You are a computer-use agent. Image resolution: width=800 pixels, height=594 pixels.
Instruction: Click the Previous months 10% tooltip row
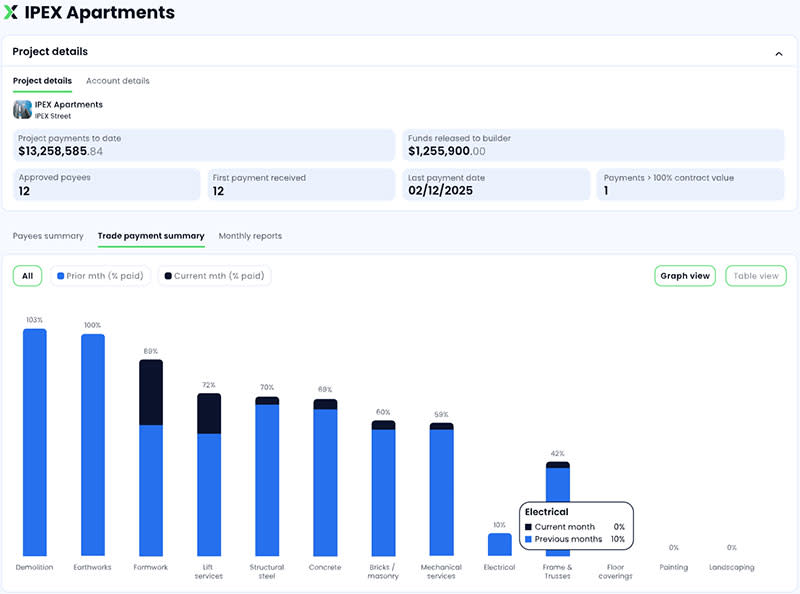point(575,539)
